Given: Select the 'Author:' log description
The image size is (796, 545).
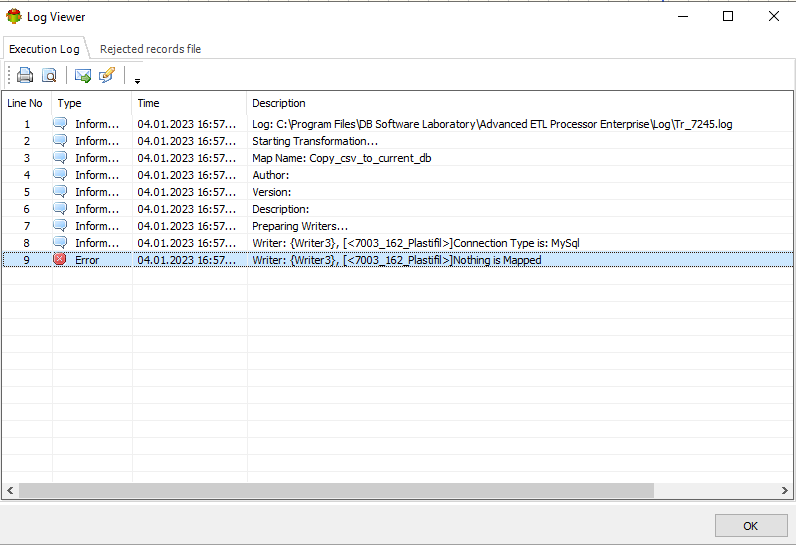Looking at the screenshot, I should (271, 175).
